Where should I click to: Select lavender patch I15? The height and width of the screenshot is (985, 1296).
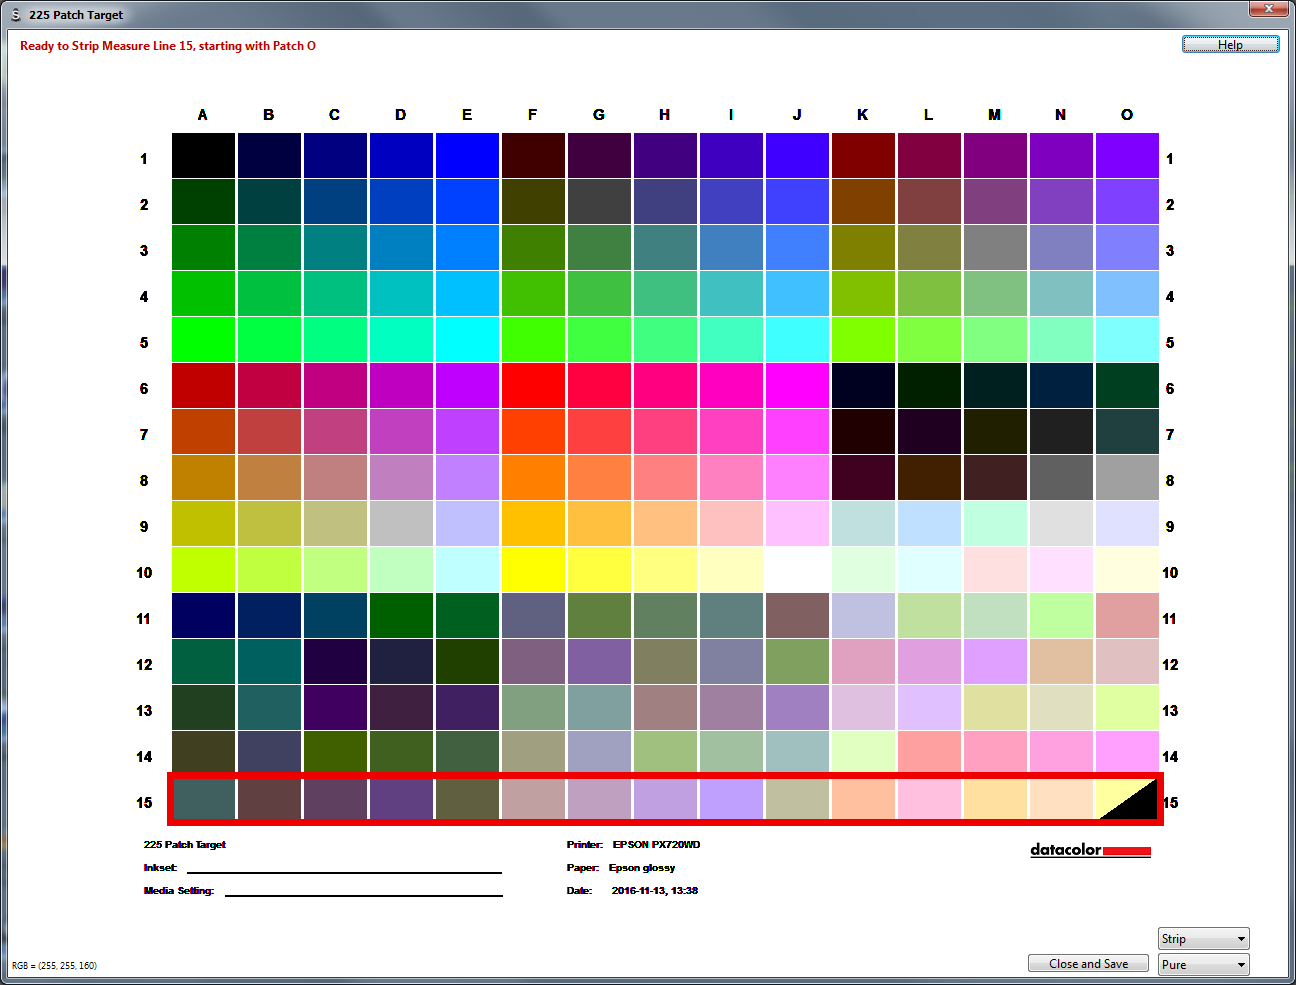731,799
